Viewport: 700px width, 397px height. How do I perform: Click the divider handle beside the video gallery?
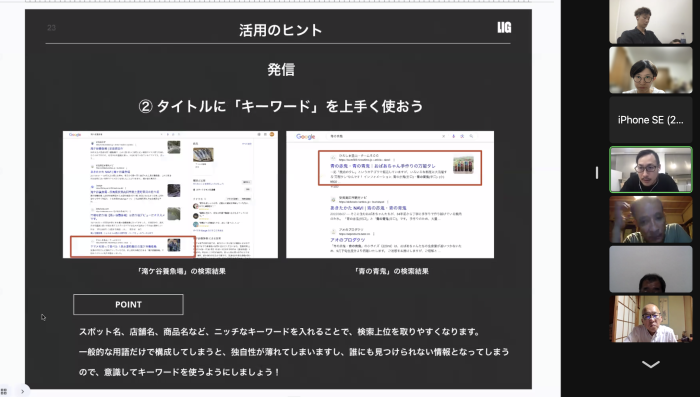(597, 173)
